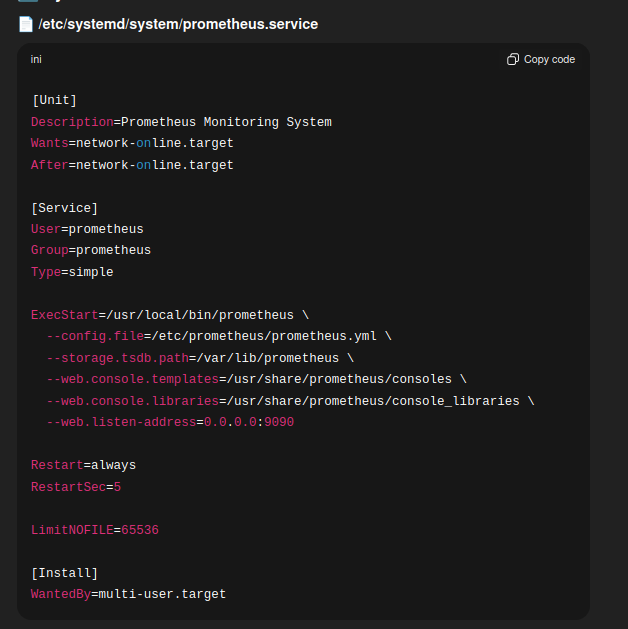Click the Wants=network-online.target line

pyautogui.click(x=132, y=143)
